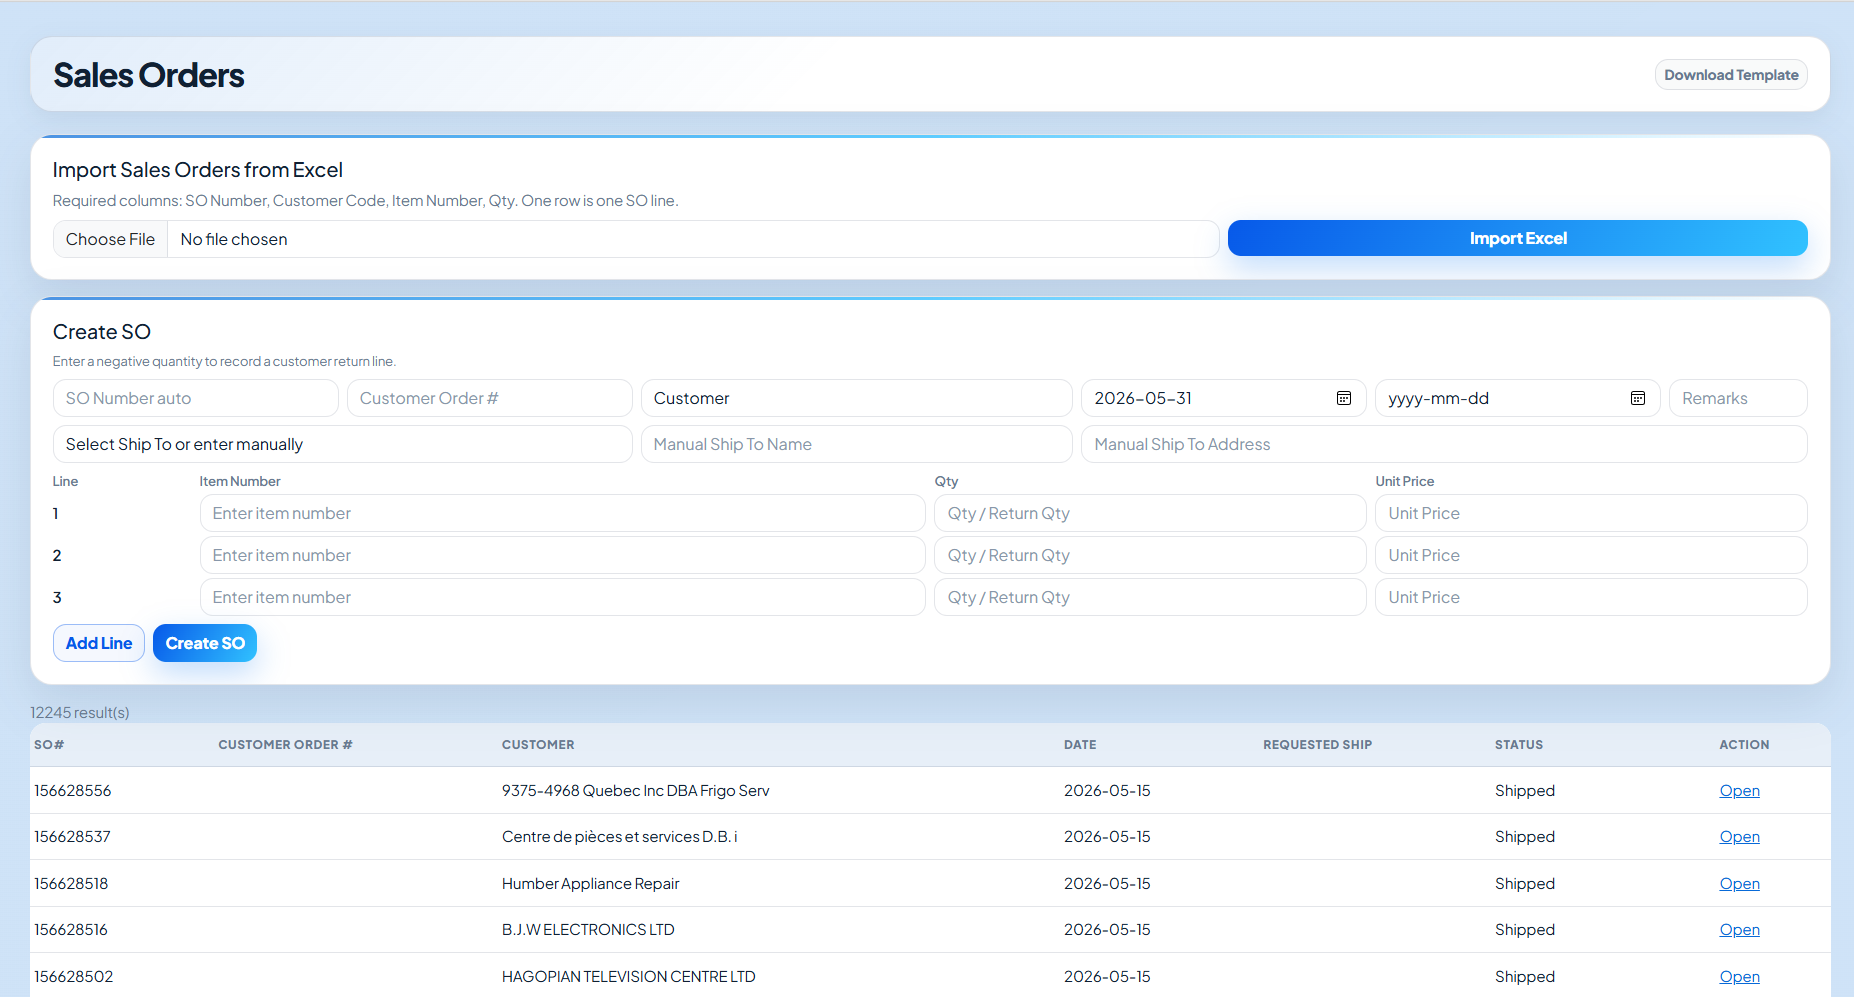Image resolution: width=1854 pixels, height=997 pixels.
Task: Open calendar picker for the 2026-05-31 date
Action: (x=1344, y=398)
